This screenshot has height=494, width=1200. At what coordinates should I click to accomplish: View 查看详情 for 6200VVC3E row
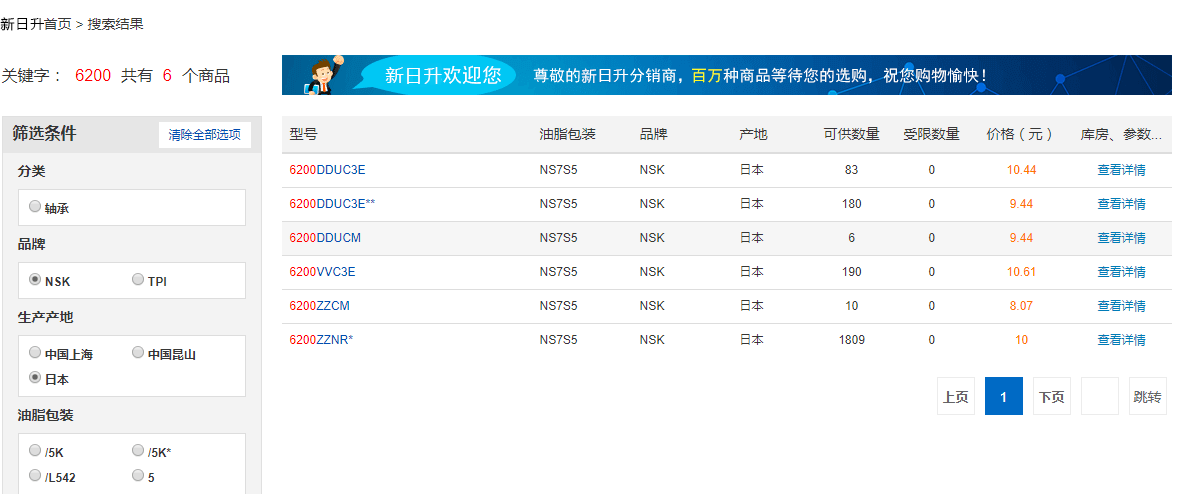click(x=1121, y=272)
